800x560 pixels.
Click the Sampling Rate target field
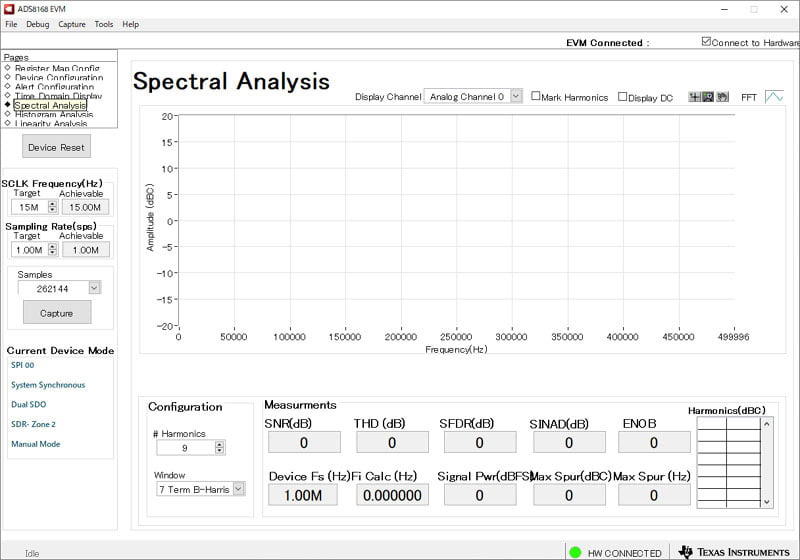(30, 250)
